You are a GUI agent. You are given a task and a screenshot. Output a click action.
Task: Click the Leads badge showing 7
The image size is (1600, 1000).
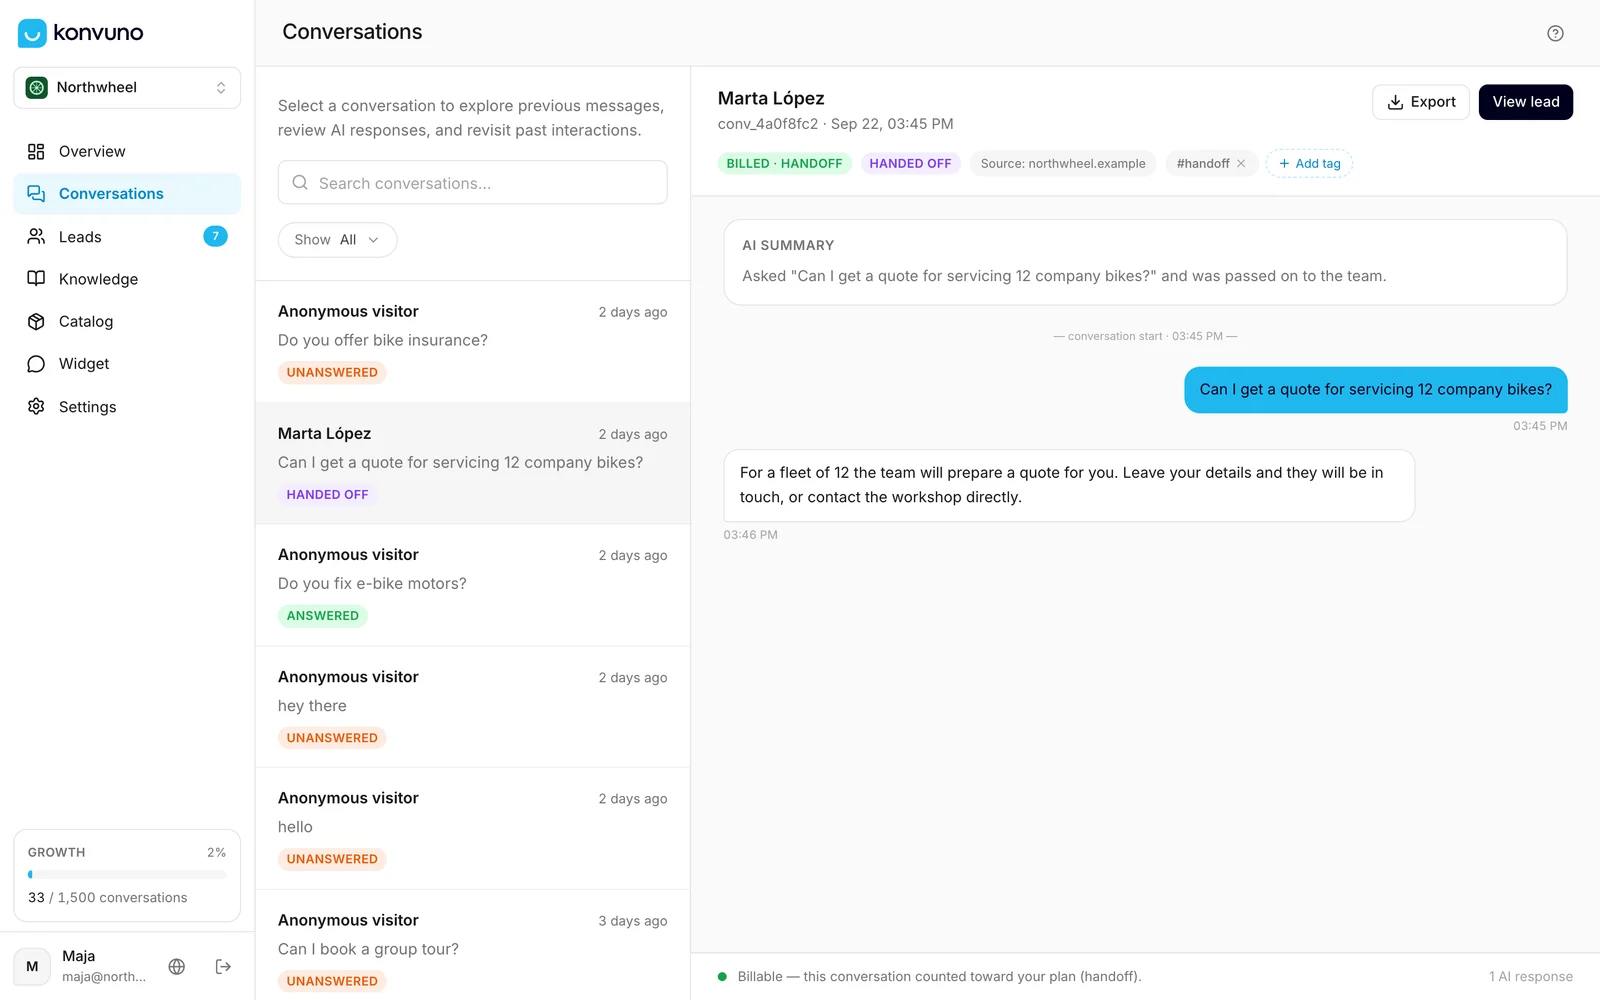pos(215,236)
